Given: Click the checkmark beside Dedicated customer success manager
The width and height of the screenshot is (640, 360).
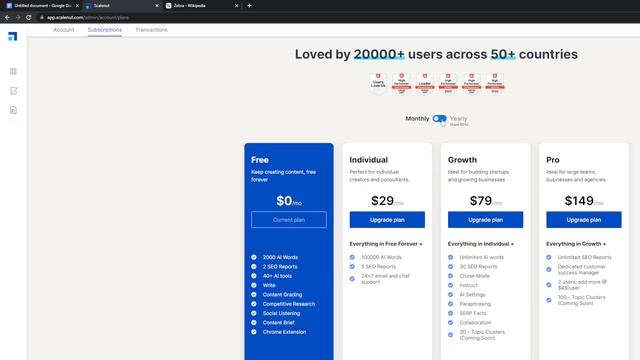Looking at the screenshot, I should 549,269.
